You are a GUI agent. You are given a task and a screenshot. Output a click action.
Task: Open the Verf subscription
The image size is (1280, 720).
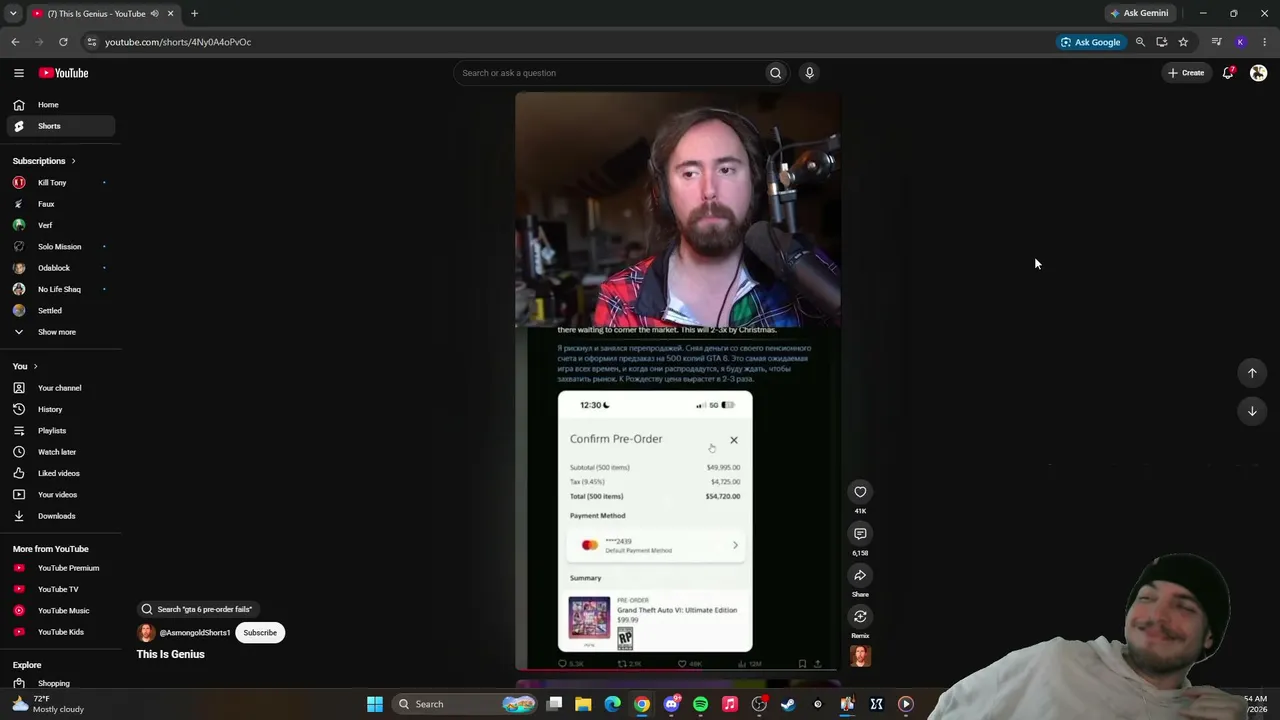59,226
